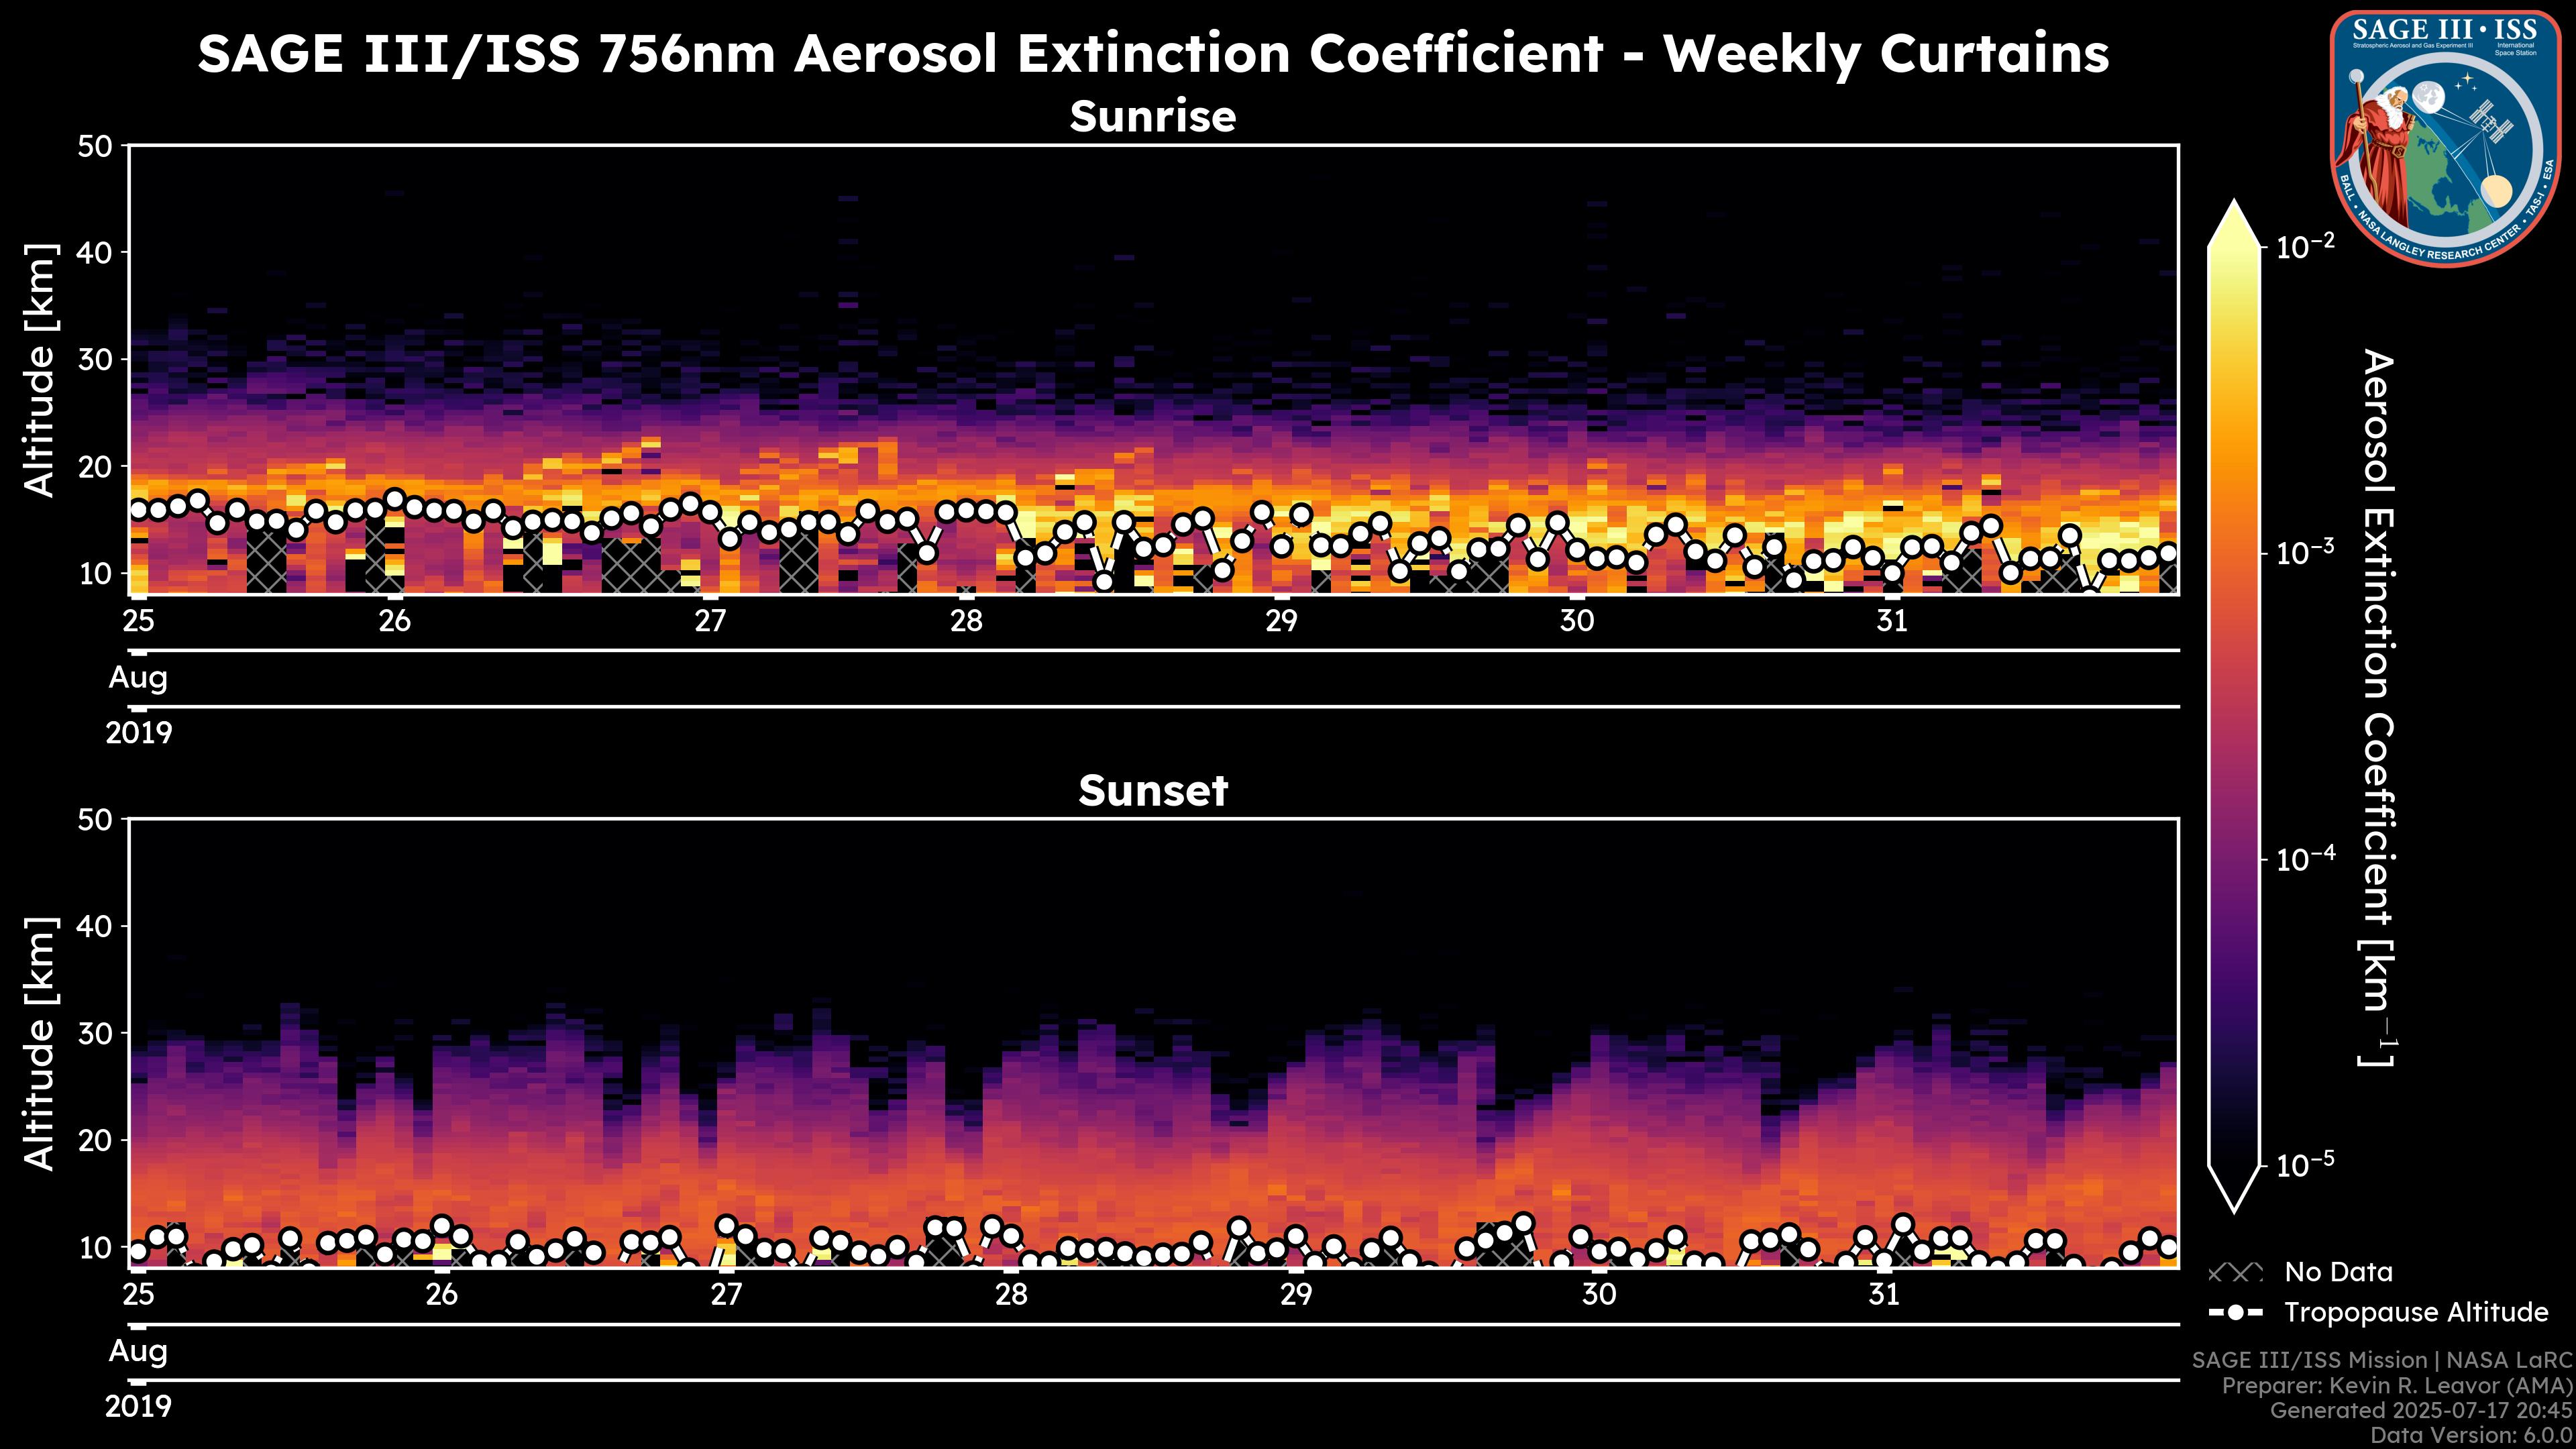Click the 10⁻⁴ colorbar tick label

pyautogui.click(x=2305, y=858)
